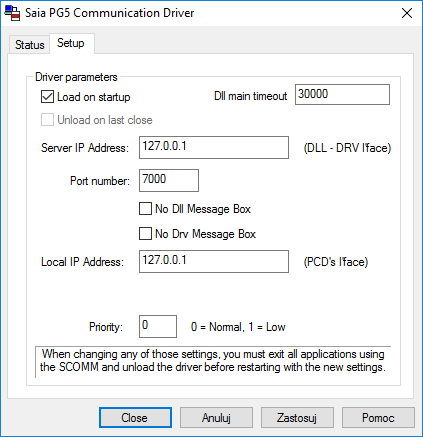Click the Close button
Image resolution: width=423 pixels, height=437 pixels.
pos(135,417)
